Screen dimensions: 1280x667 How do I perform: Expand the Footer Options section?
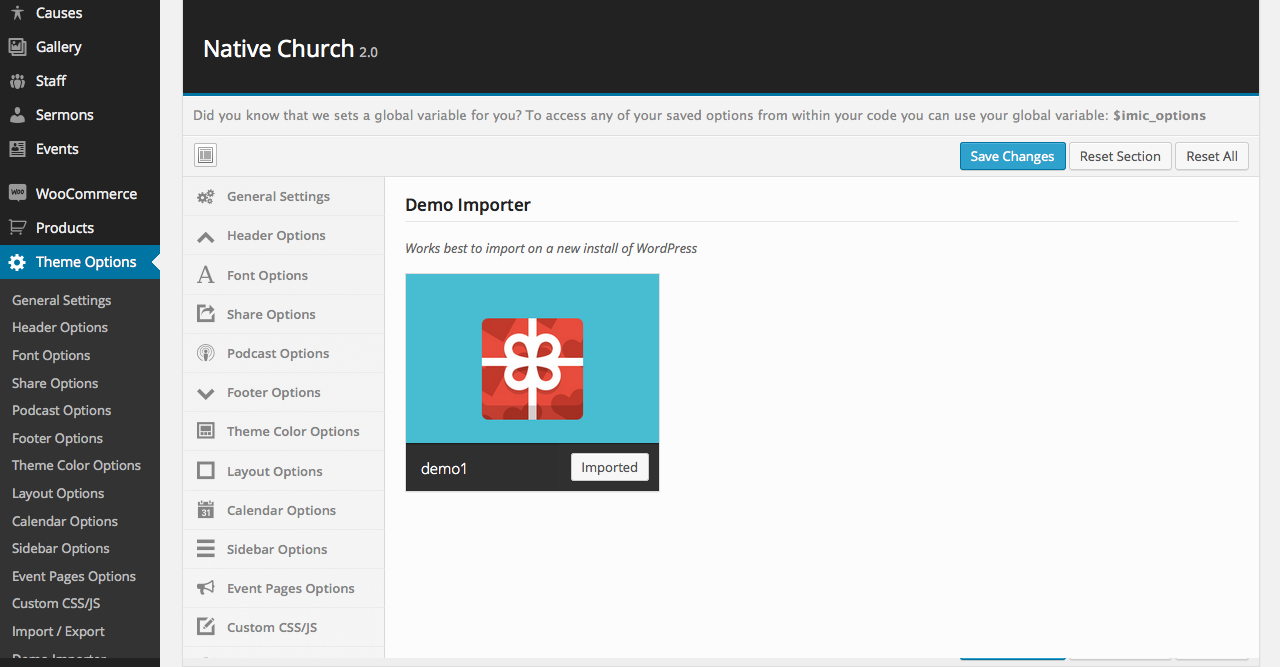coord(273,393)
